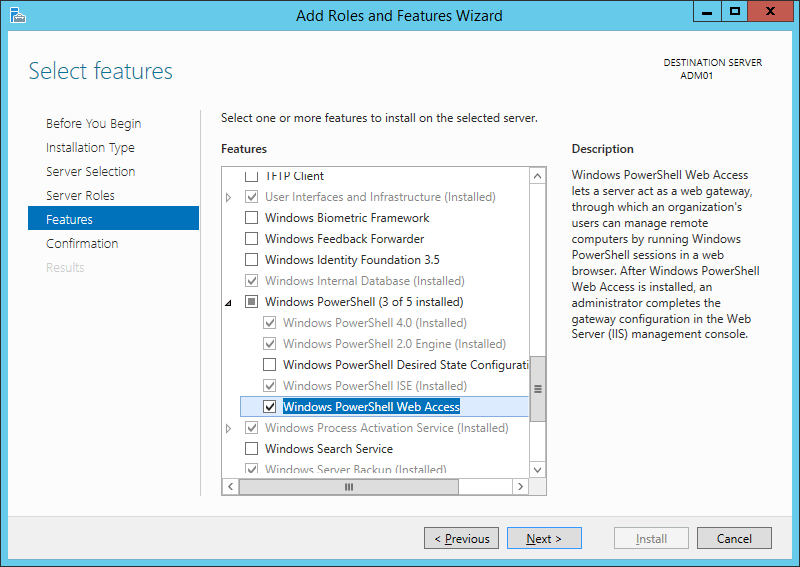Click the Next button
Viewport: 800px width, 567px height.
pyautogui.click(x=544, y=538)
